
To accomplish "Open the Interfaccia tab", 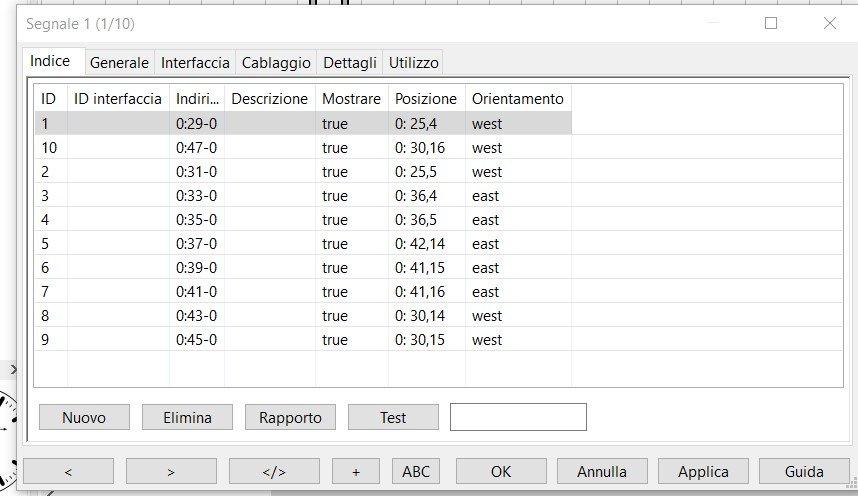I will pos(195,62).
